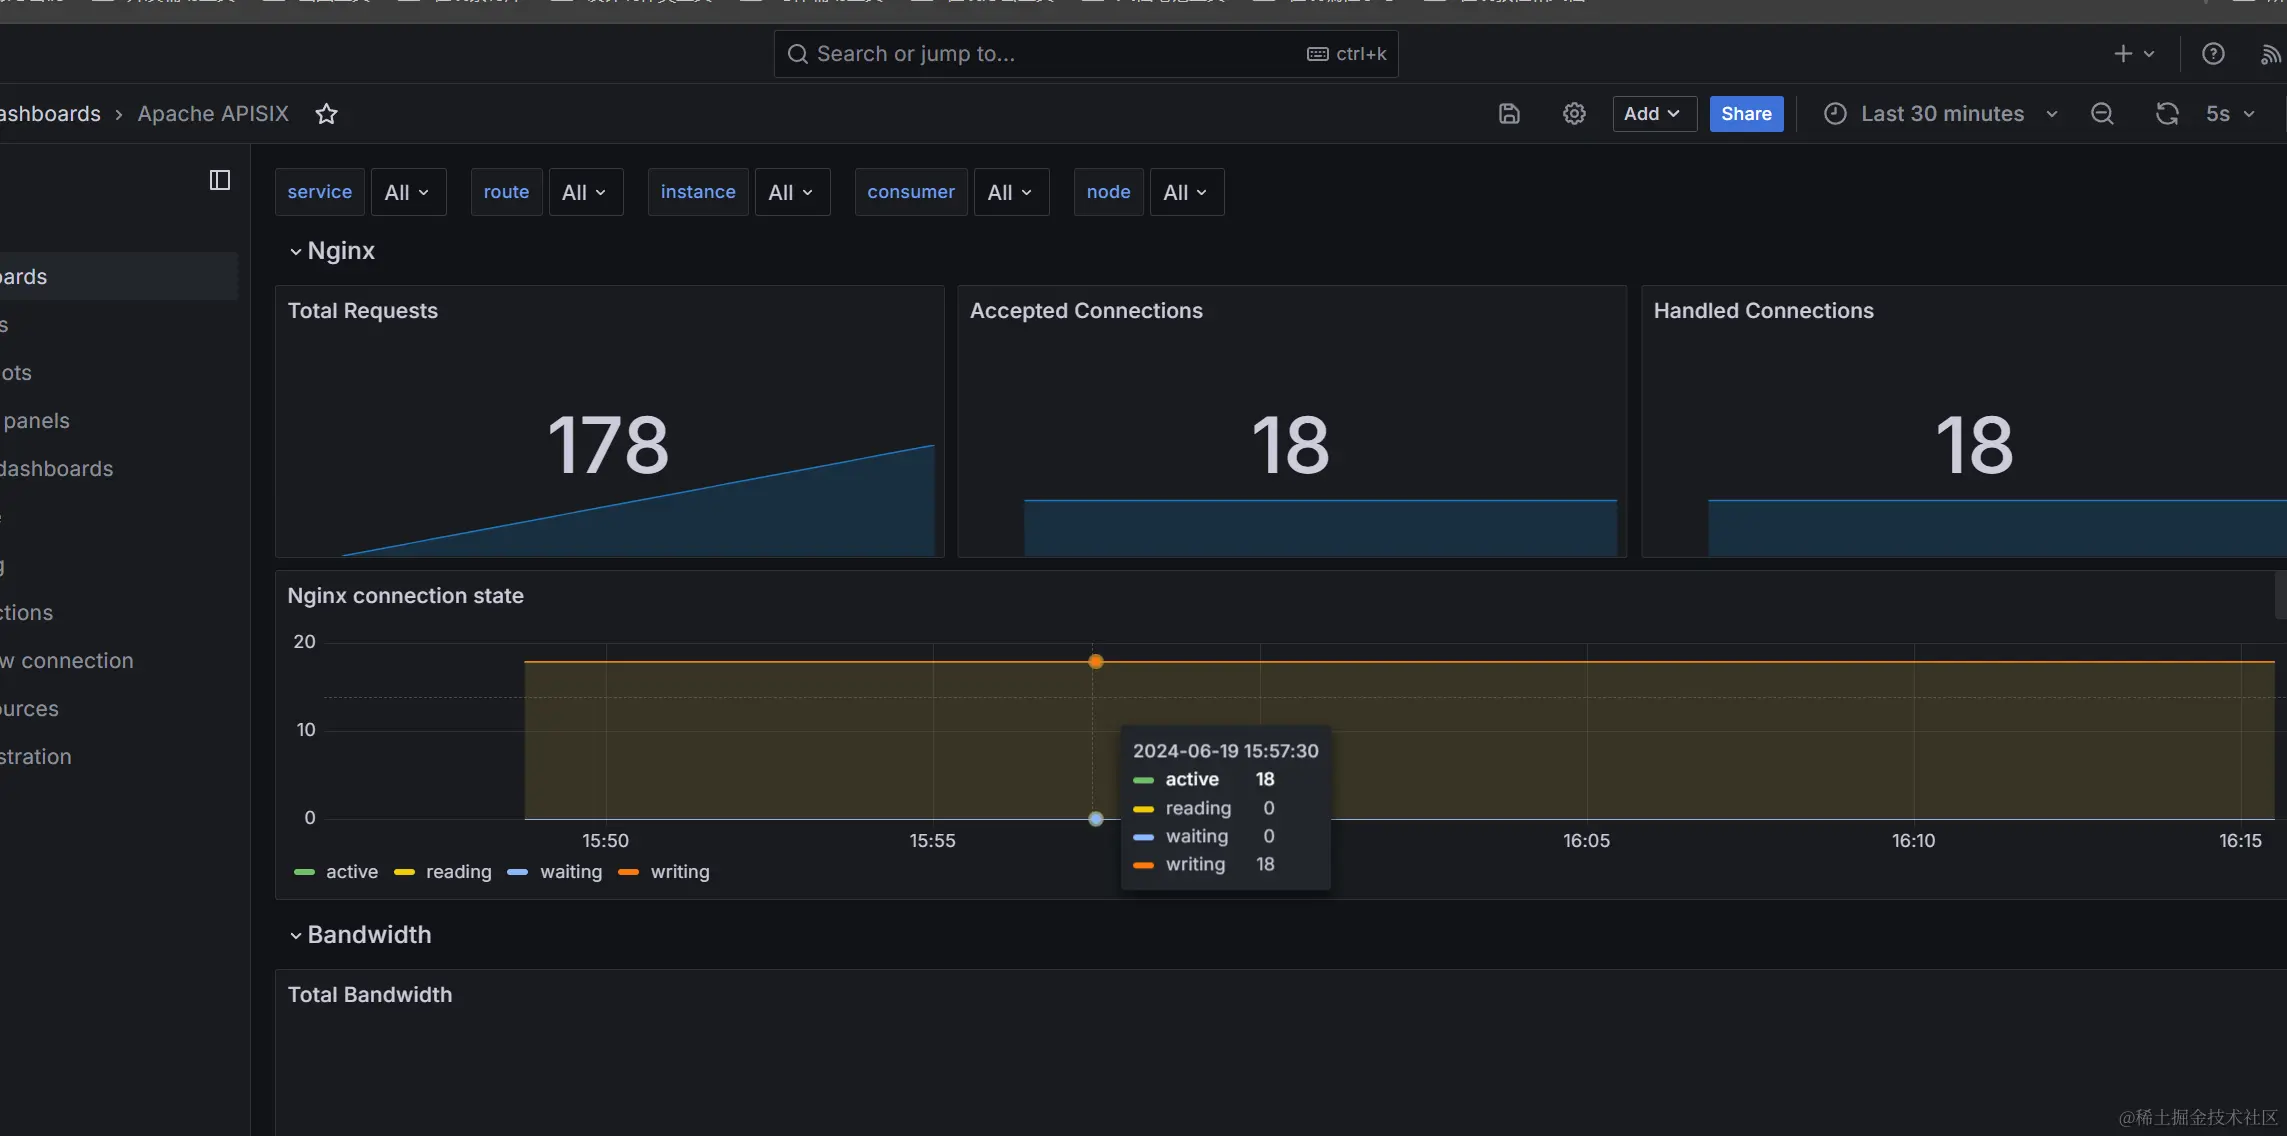The image size is (2287, 1136).
Task: Save the dashboard using the disk icon
Action: 1508,113
